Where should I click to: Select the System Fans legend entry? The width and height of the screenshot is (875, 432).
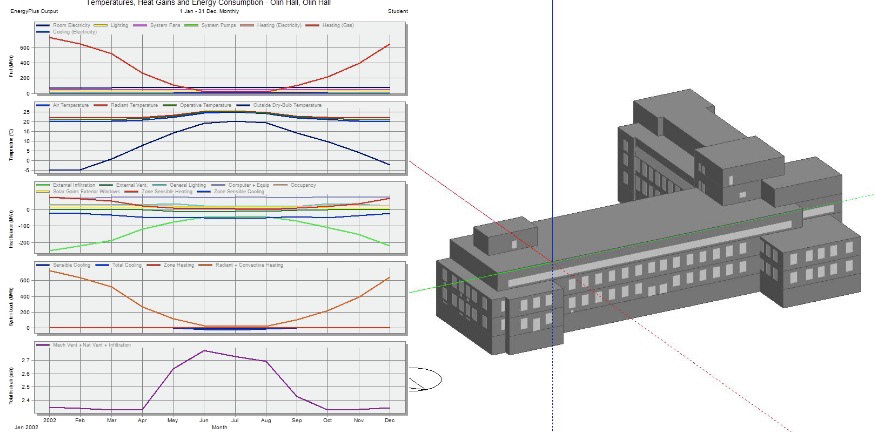pos(156,25)
